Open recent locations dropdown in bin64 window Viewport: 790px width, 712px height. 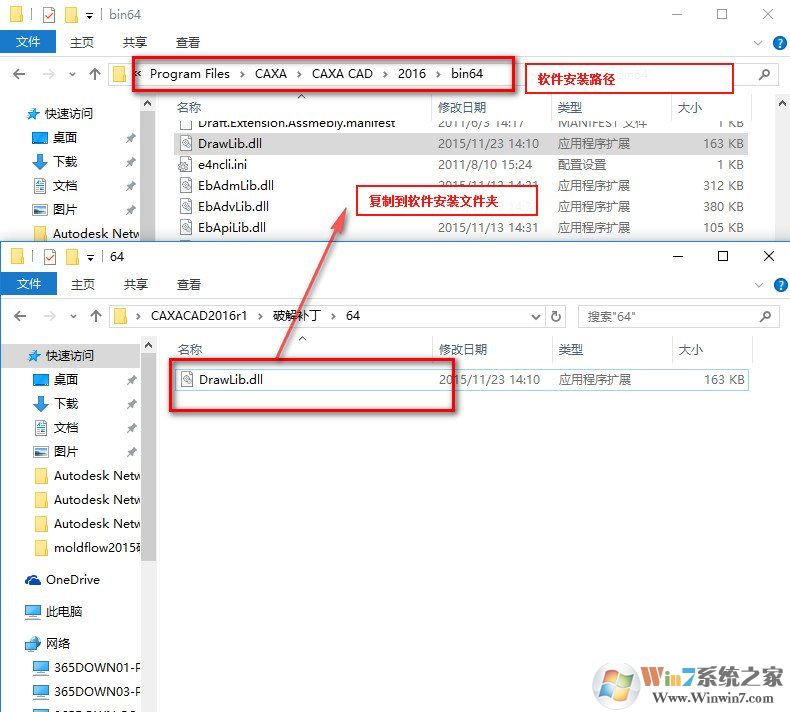[73, 75]
